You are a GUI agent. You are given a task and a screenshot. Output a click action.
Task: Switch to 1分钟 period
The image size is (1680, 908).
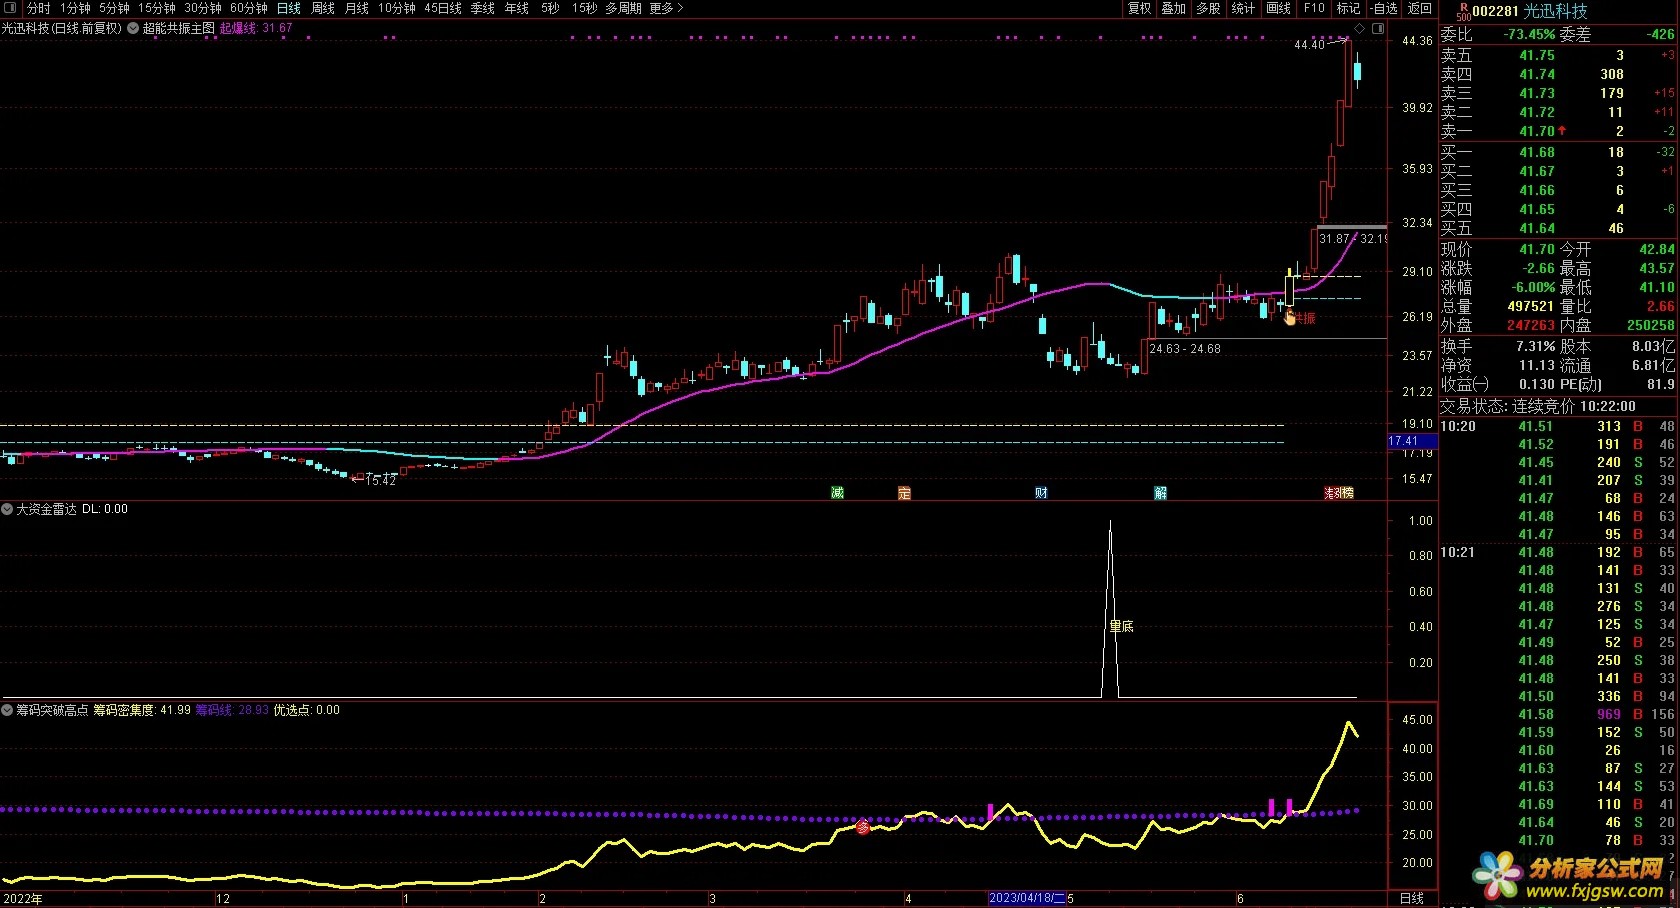click(75, 8)
